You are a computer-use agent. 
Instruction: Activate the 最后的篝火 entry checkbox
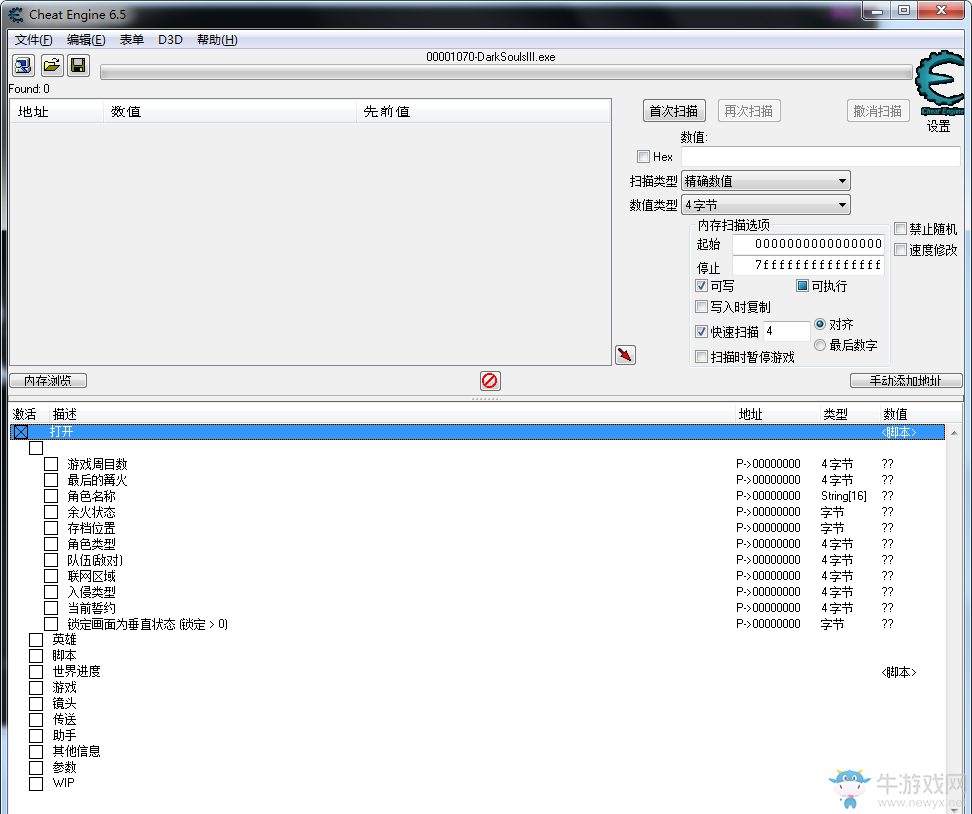pyautogui.click(x=51, y=480)
